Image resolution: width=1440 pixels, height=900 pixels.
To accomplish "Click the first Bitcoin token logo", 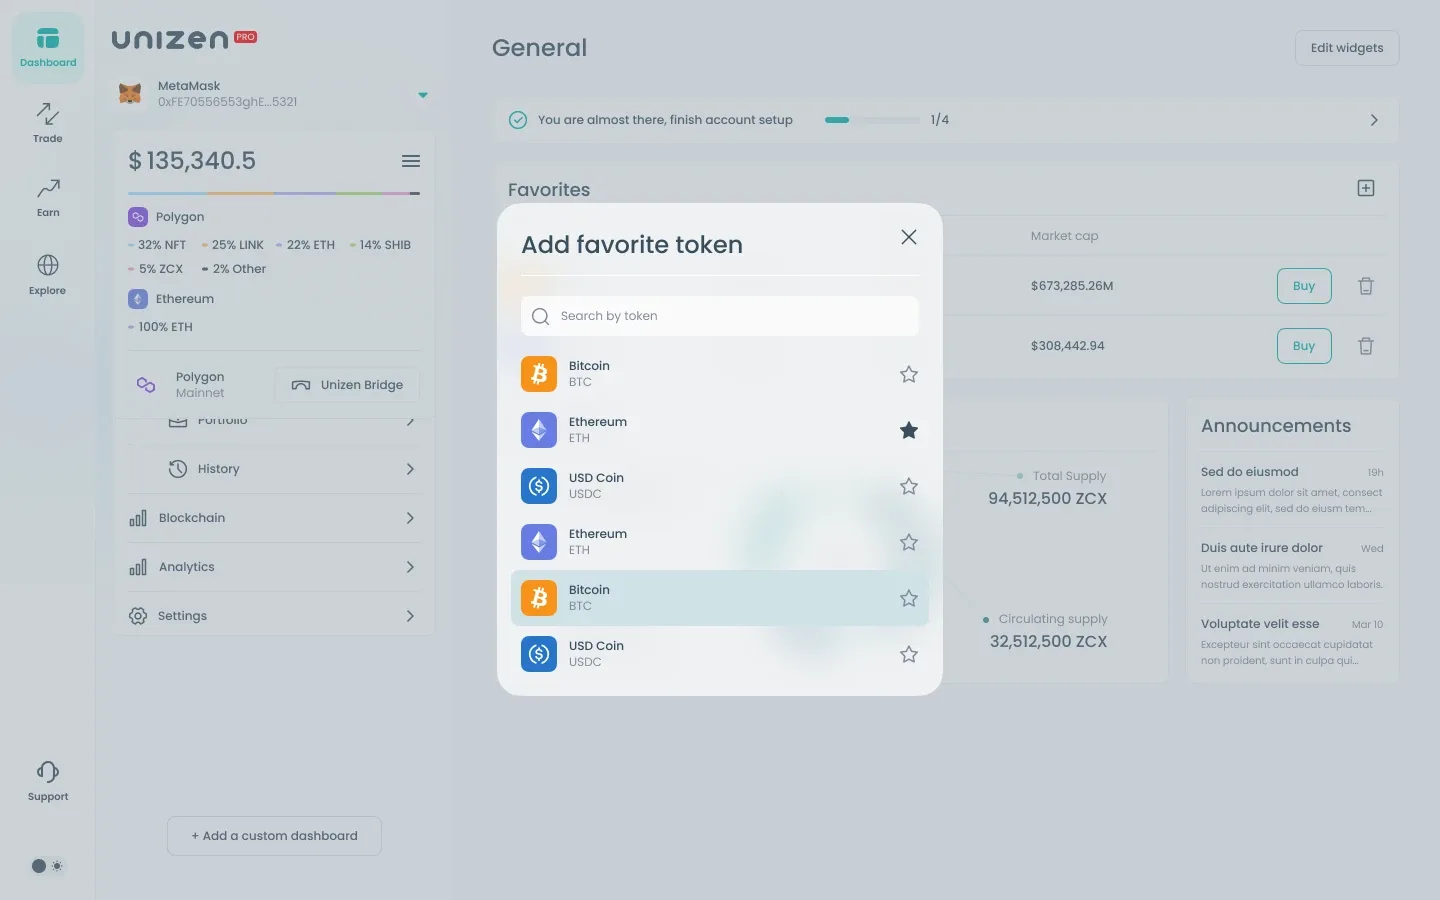I will click(539, 374).
